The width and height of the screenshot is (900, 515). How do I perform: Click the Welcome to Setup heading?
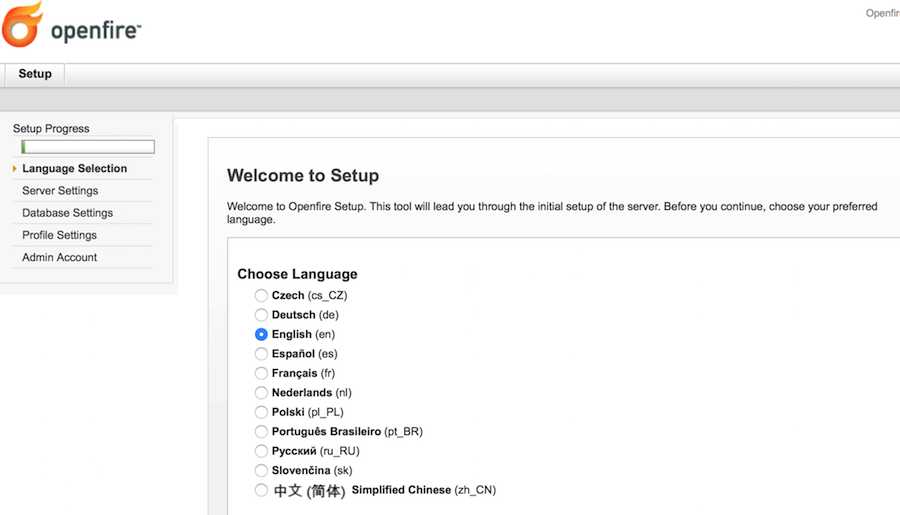303,176
